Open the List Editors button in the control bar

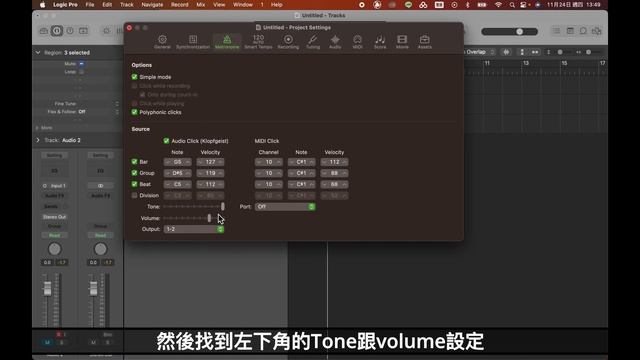(556, 31)
